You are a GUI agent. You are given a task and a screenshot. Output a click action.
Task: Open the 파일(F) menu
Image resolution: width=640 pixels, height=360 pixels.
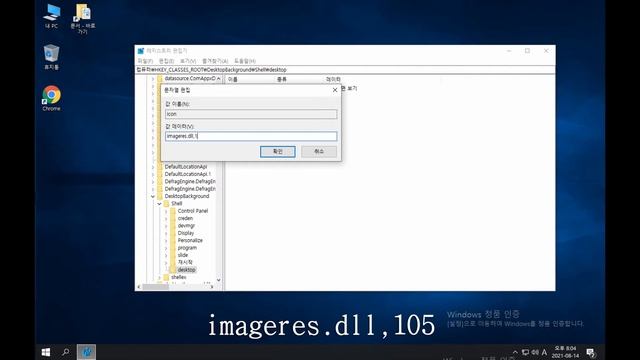pyautogui.click(x=145, y=61)
